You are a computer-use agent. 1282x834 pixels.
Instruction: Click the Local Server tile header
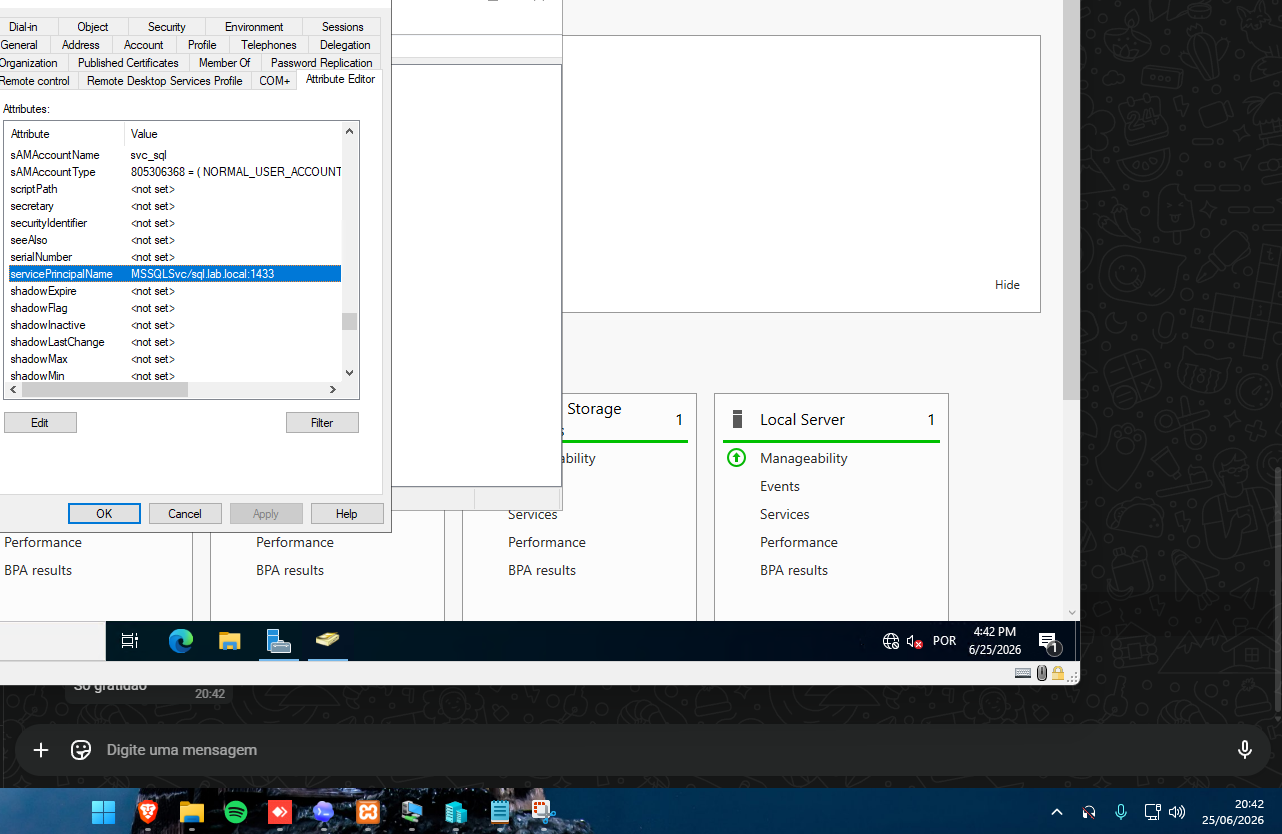832,419
